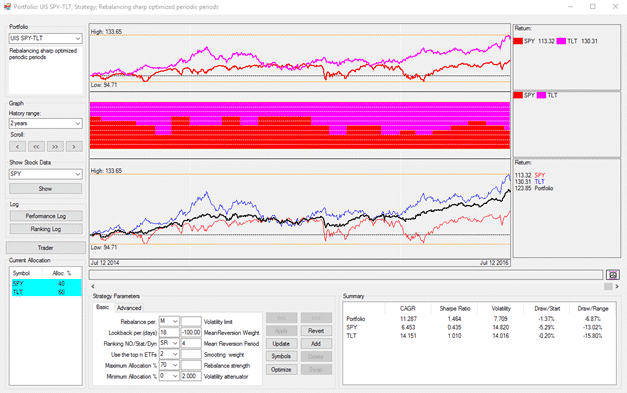
Task: Click the Alloc. % column header
Action: pos(62,273)
